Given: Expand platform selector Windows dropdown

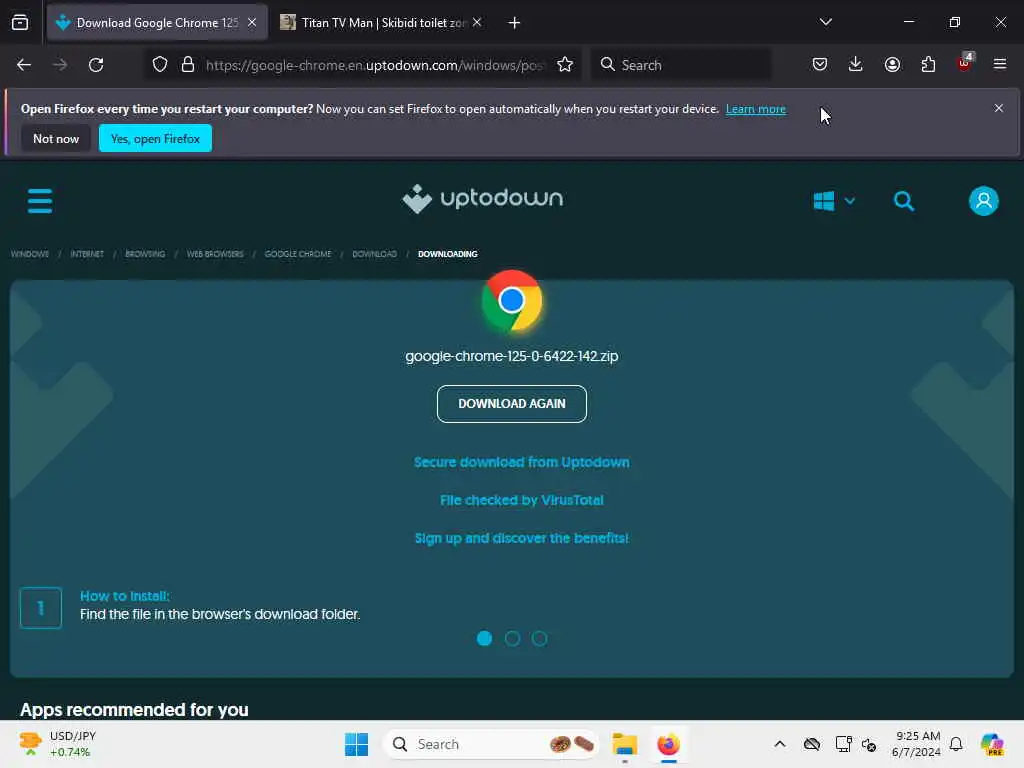Looking at the screenshot, I should (x=835, y=200).
